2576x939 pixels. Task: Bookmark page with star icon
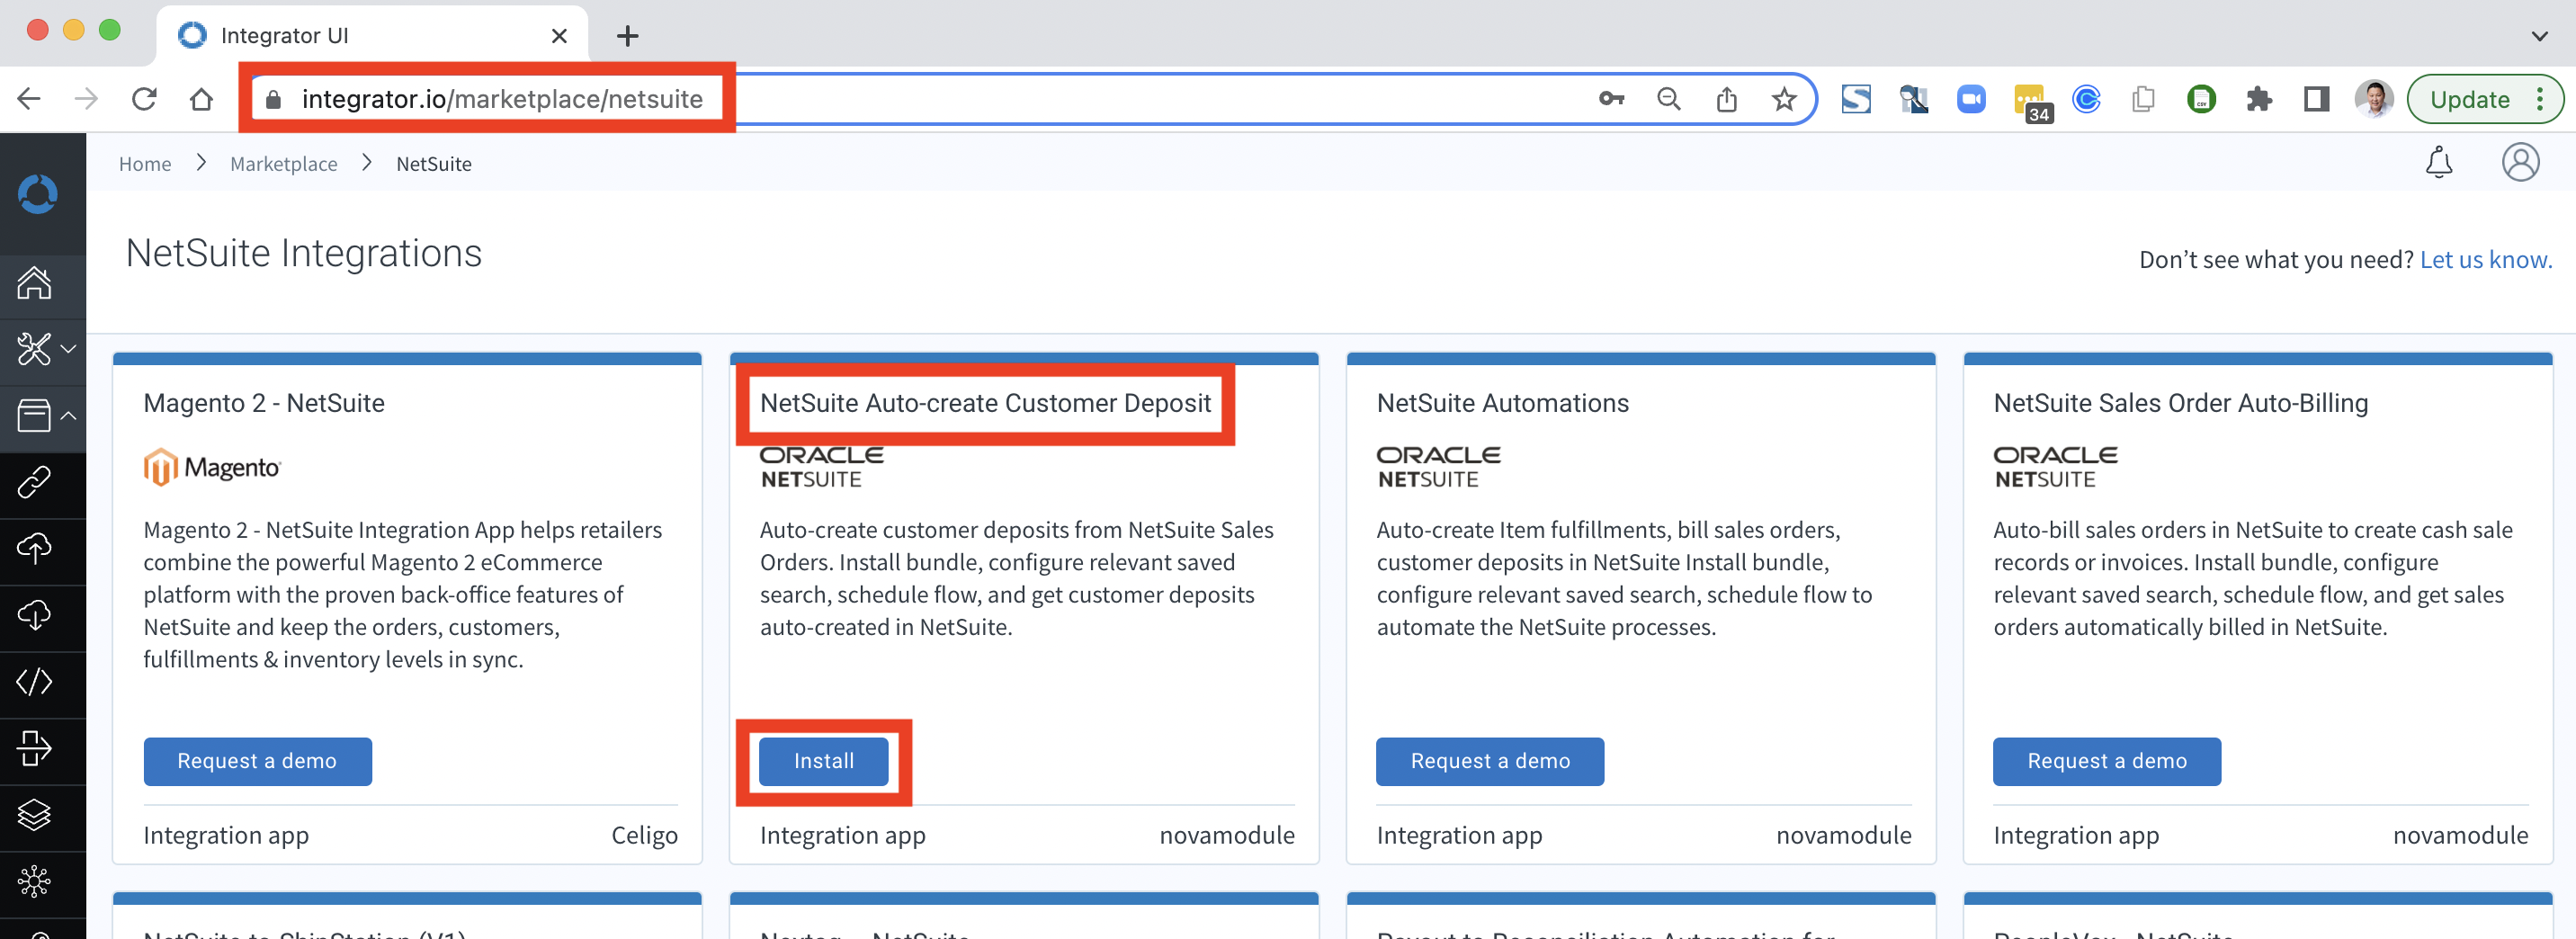[x=1784, y=99]
